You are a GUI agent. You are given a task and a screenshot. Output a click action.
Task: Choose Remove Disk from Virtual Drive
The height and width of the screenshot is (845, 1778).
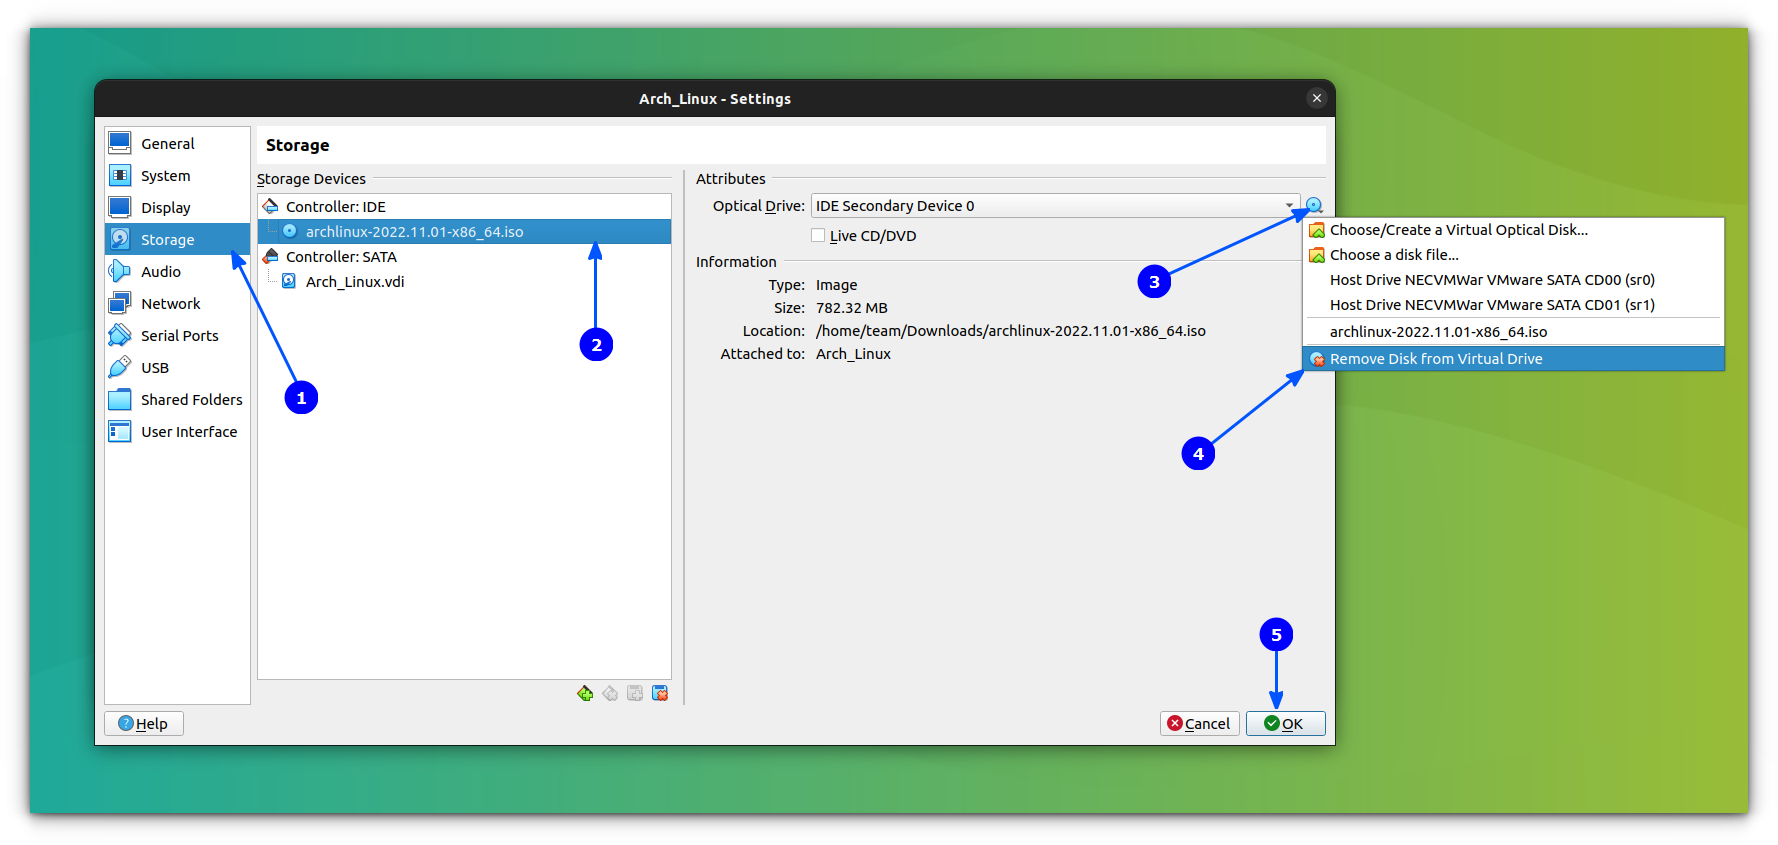pos(1435,359)
